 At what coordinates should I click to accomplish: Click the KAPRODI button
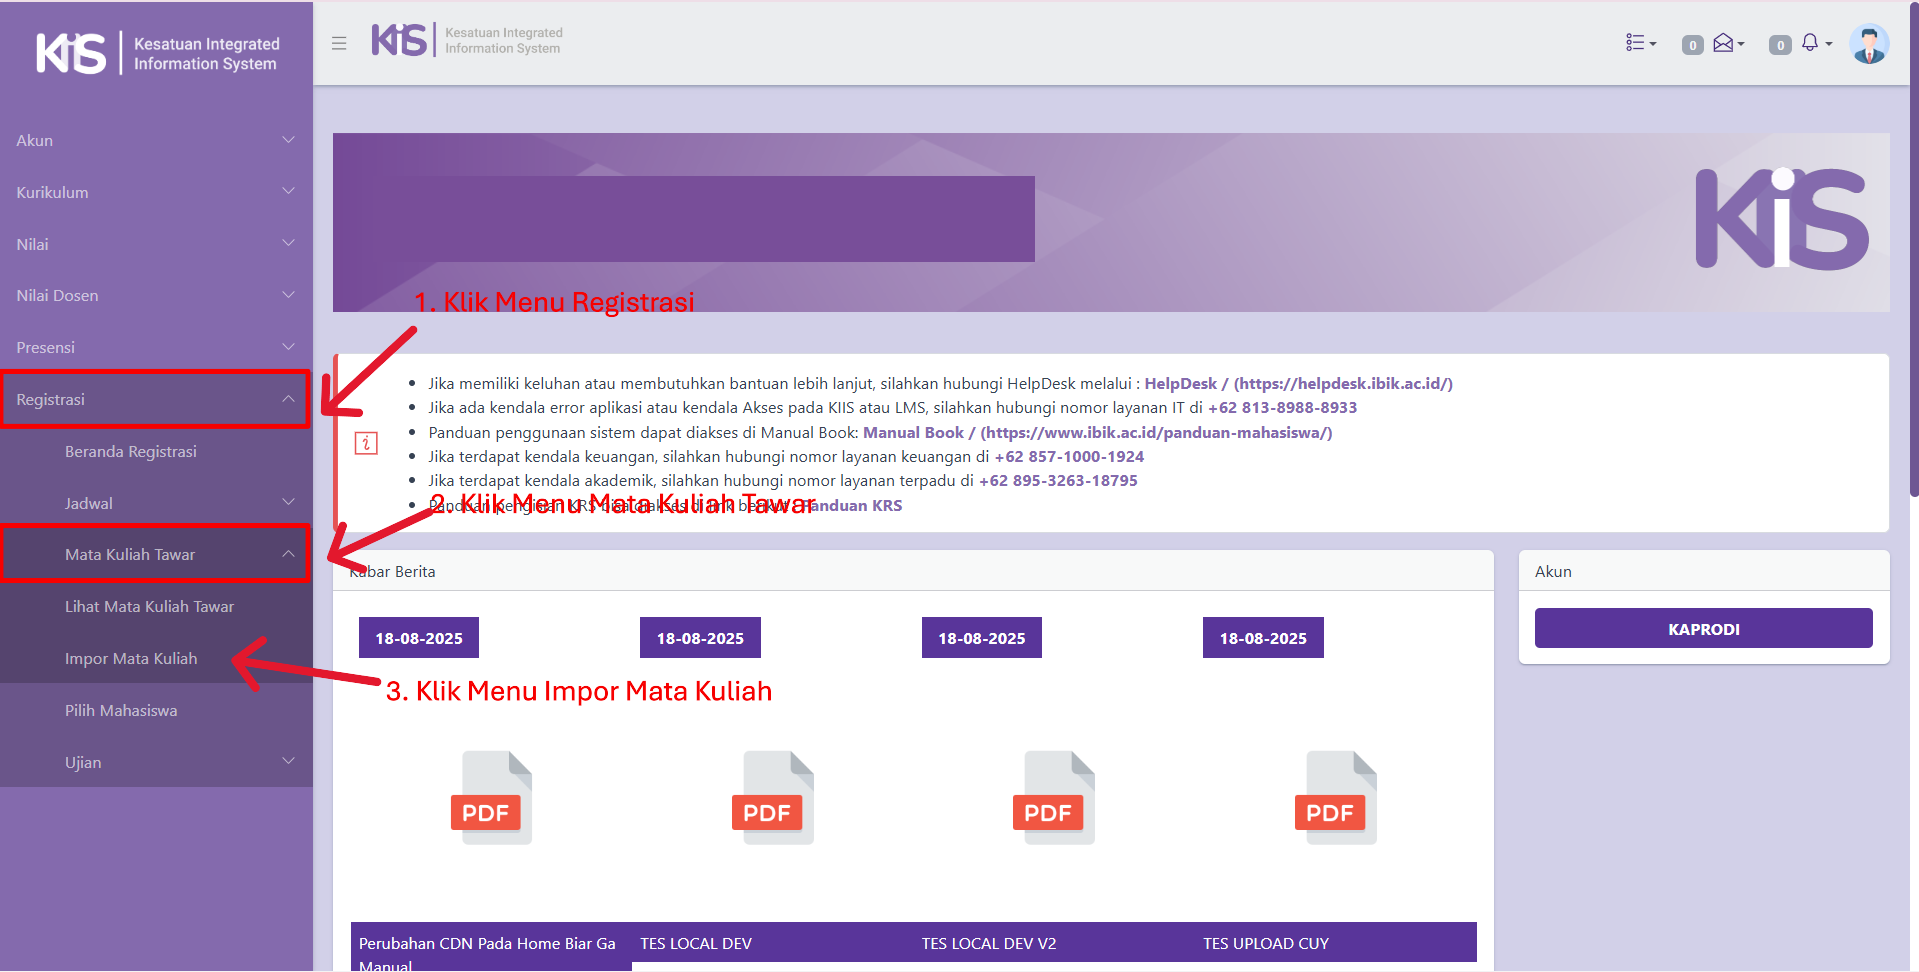tap(1703, 629)
